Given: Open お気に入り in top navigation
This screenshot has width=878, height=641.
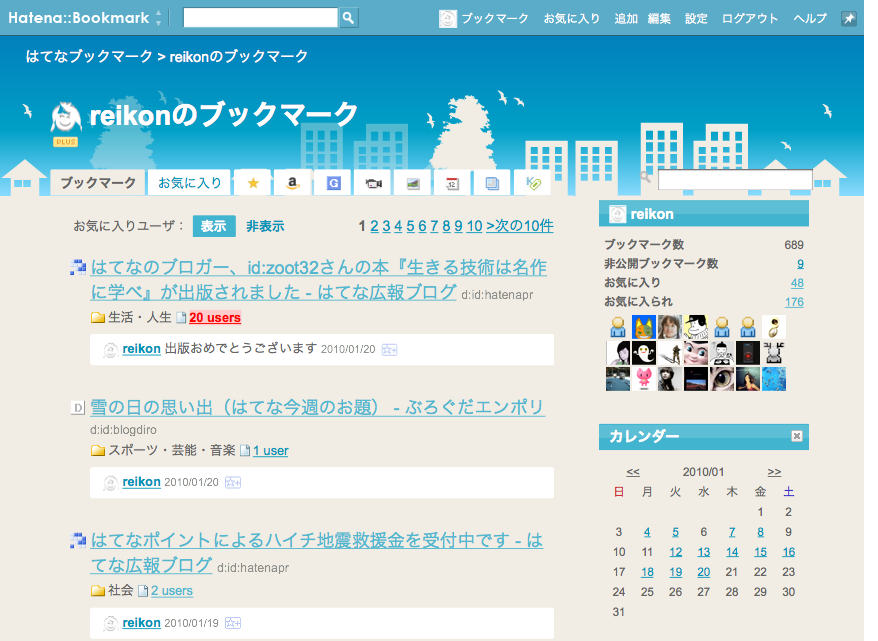Looking at the screenshot, I should (571, 18).
